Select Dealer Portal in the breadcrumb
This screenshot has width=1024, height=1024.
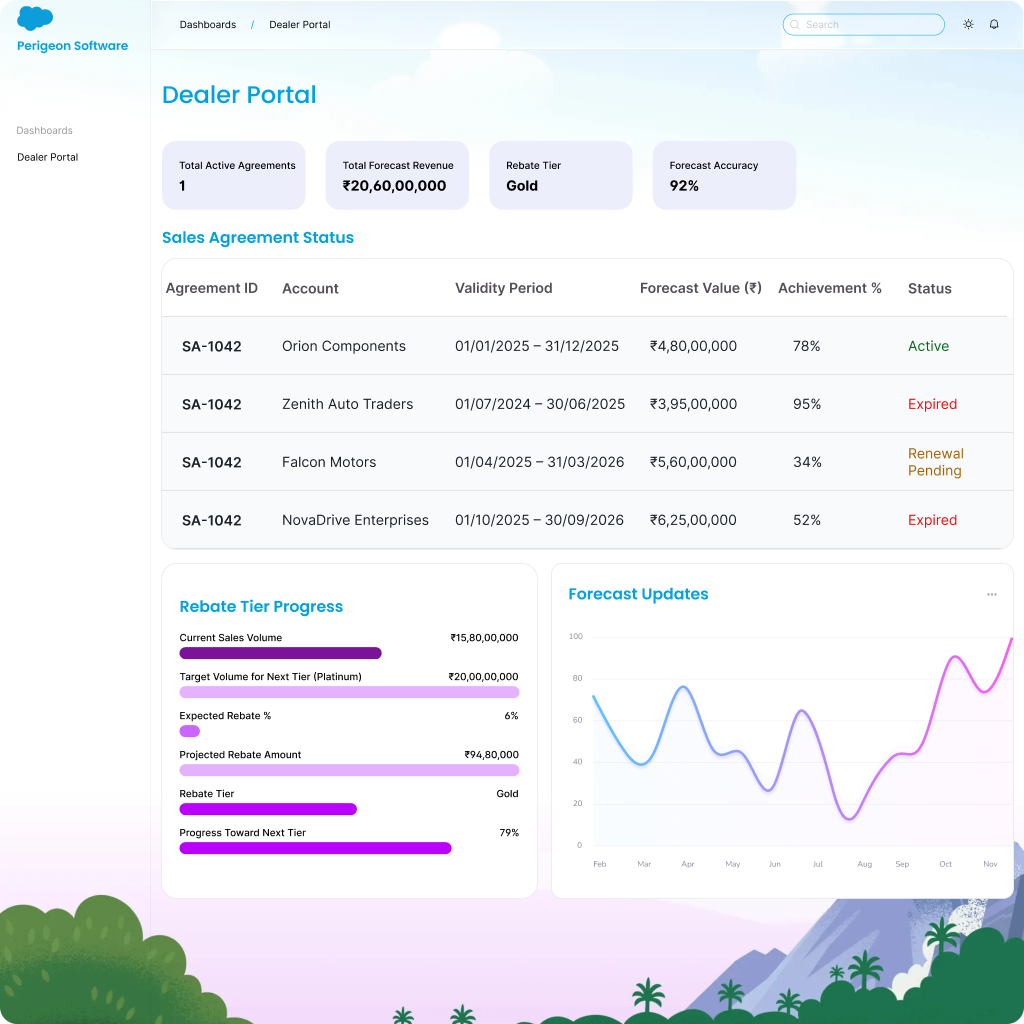(300, 24)
